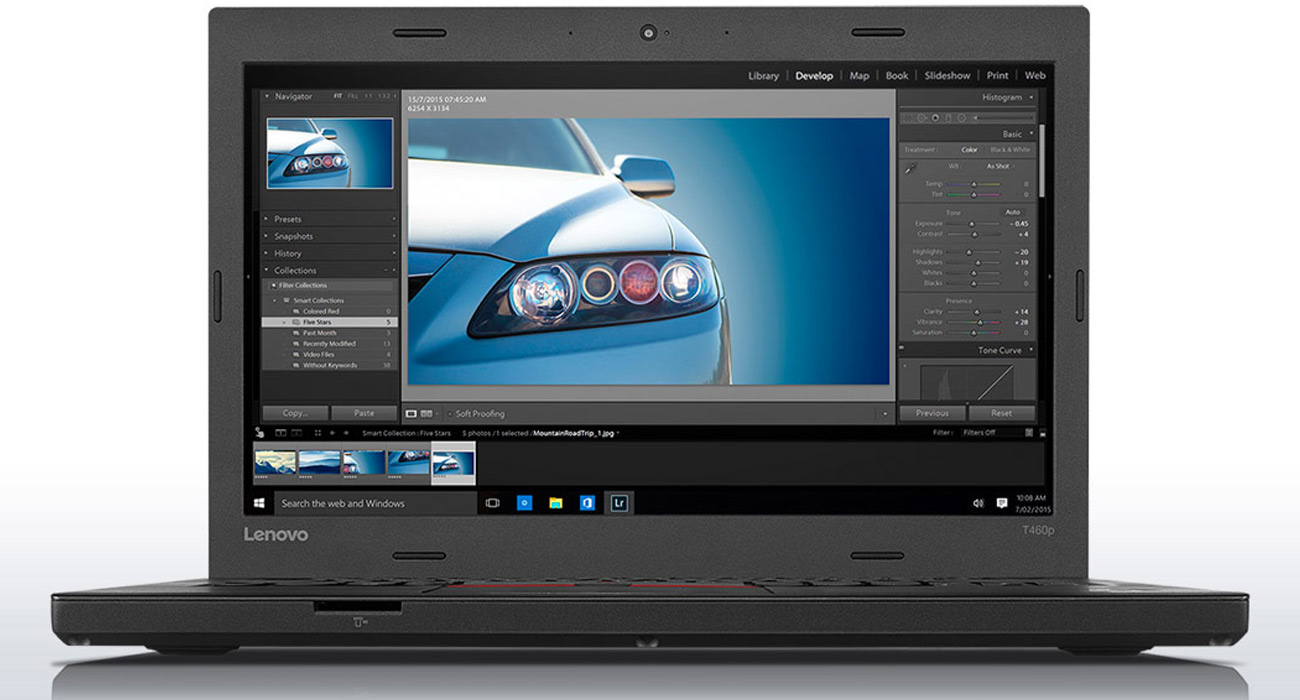Open the toolbar options dropdown arrow
The image size is (1300, 700).
tap(885, 414)
